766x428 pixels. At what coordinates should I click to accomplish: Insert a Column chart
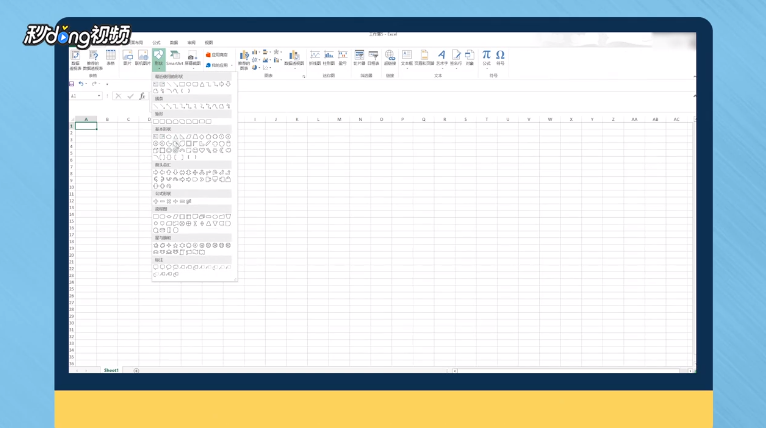pyautogui.click(x=255, y=52)
